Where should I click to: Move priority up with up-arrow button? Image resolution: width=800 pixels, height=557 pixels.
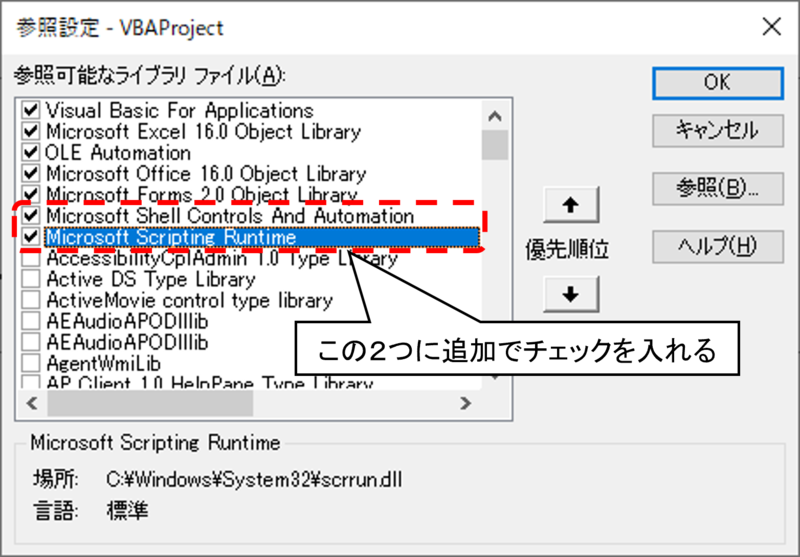[x=570, y=205]
